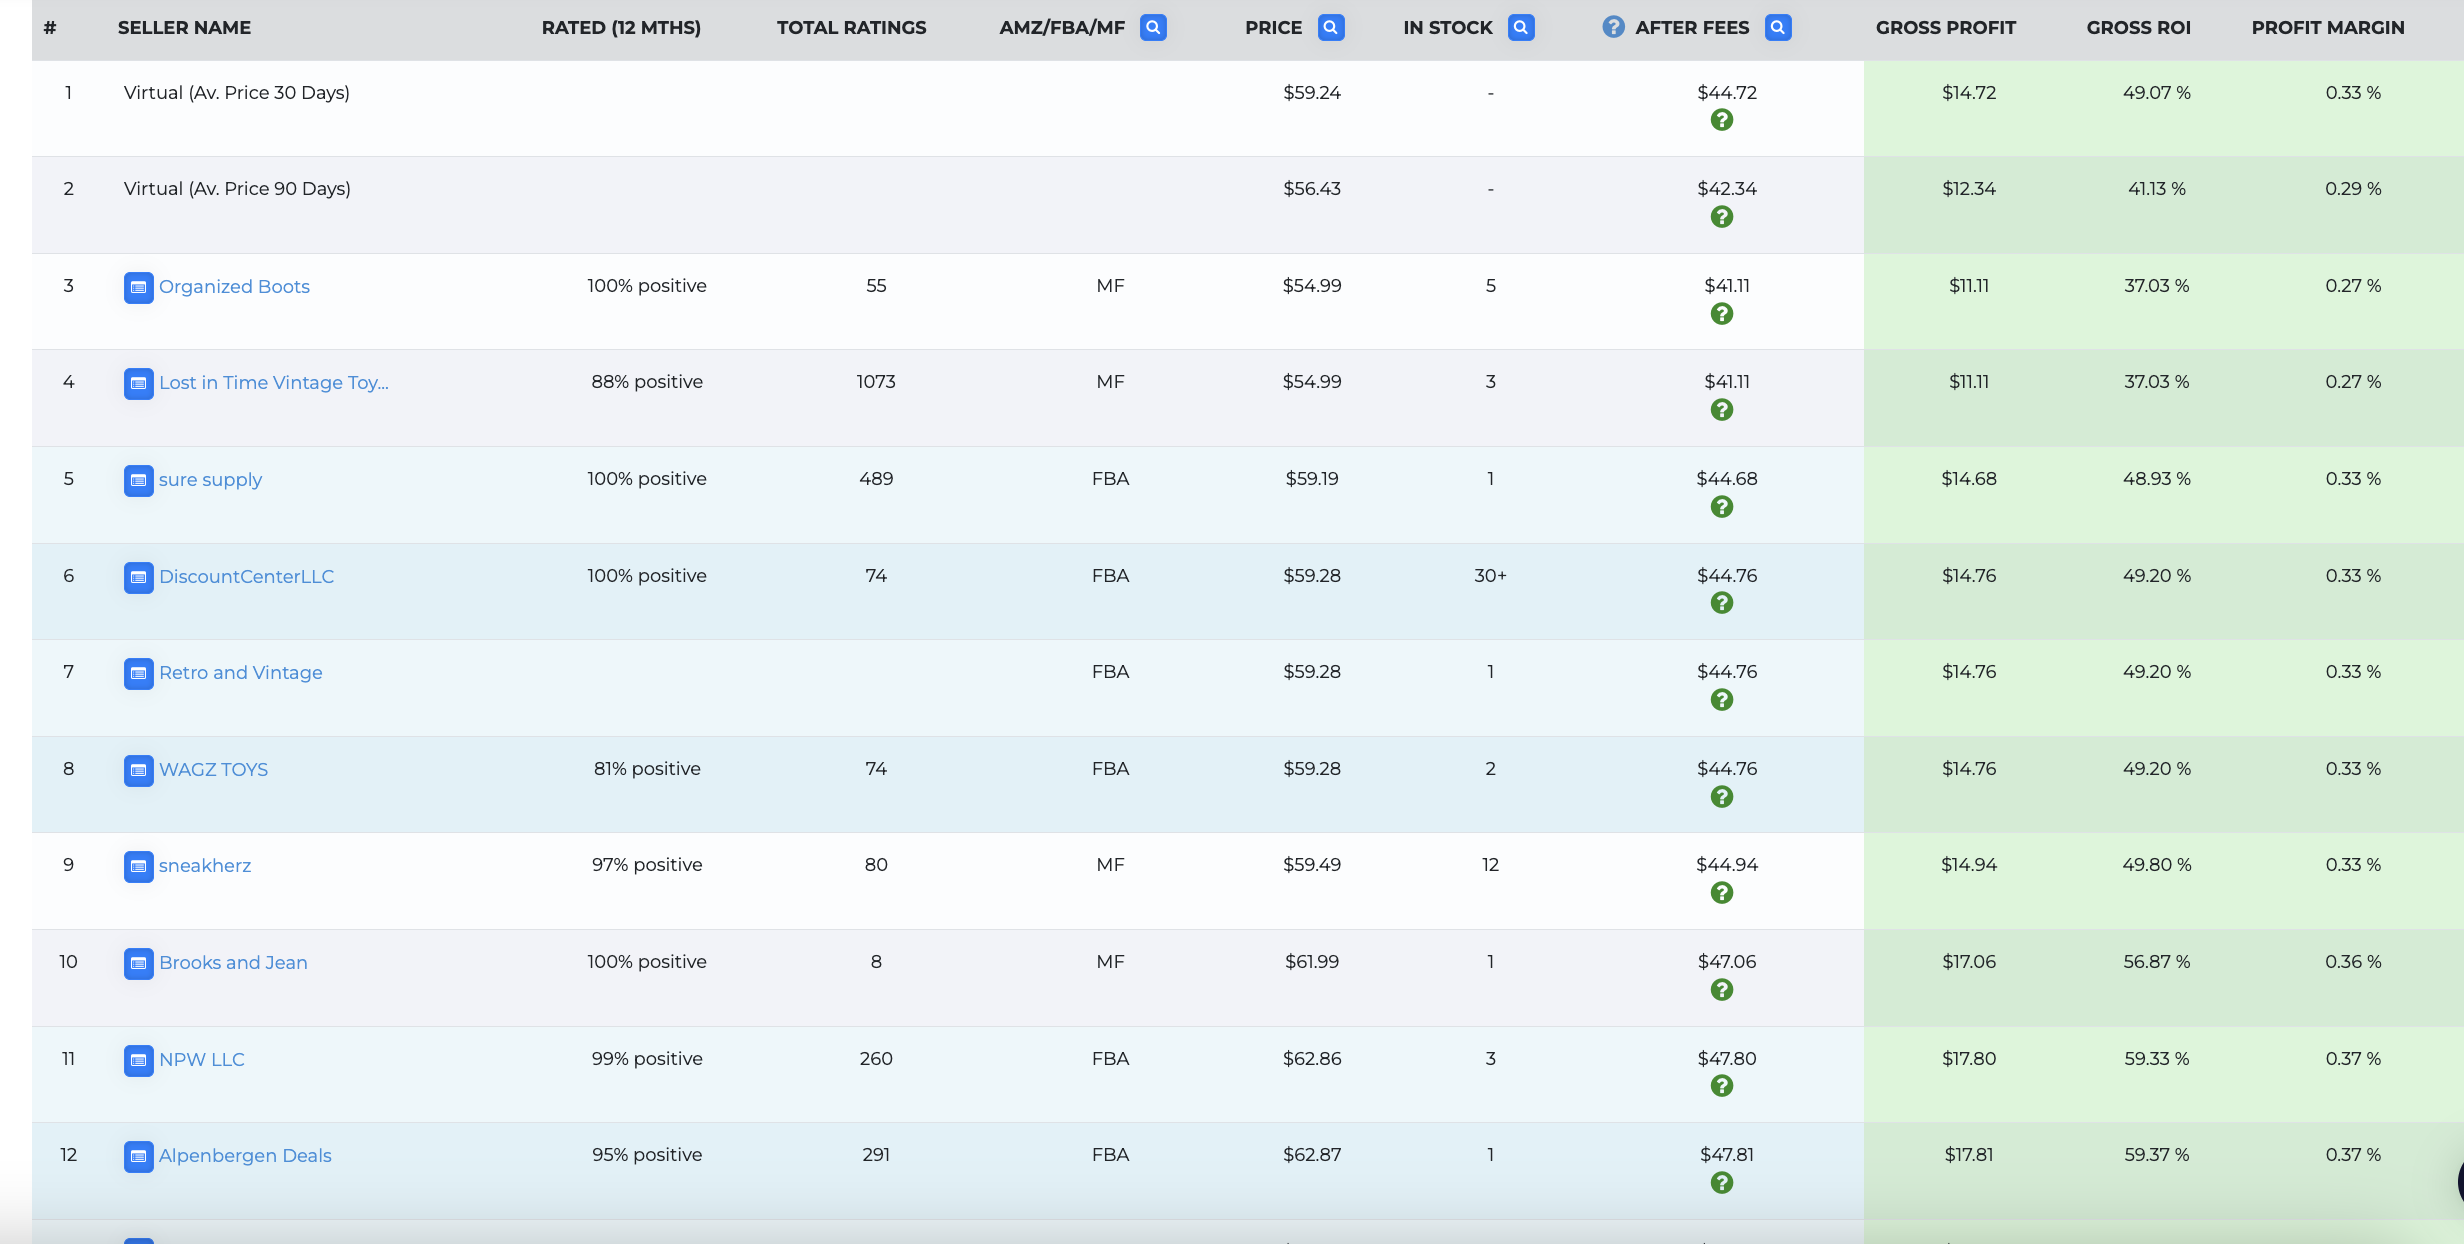
Task: Click the RATED (12 MTHS) column header
Action: pos(621,28)
